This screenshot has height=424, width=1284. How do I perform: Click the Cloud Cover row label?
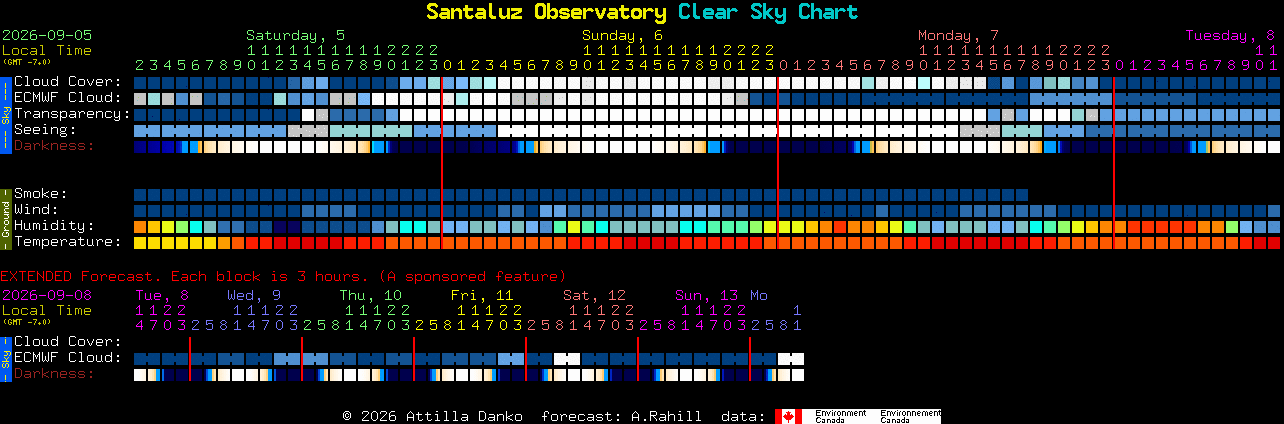pos(68,82)
